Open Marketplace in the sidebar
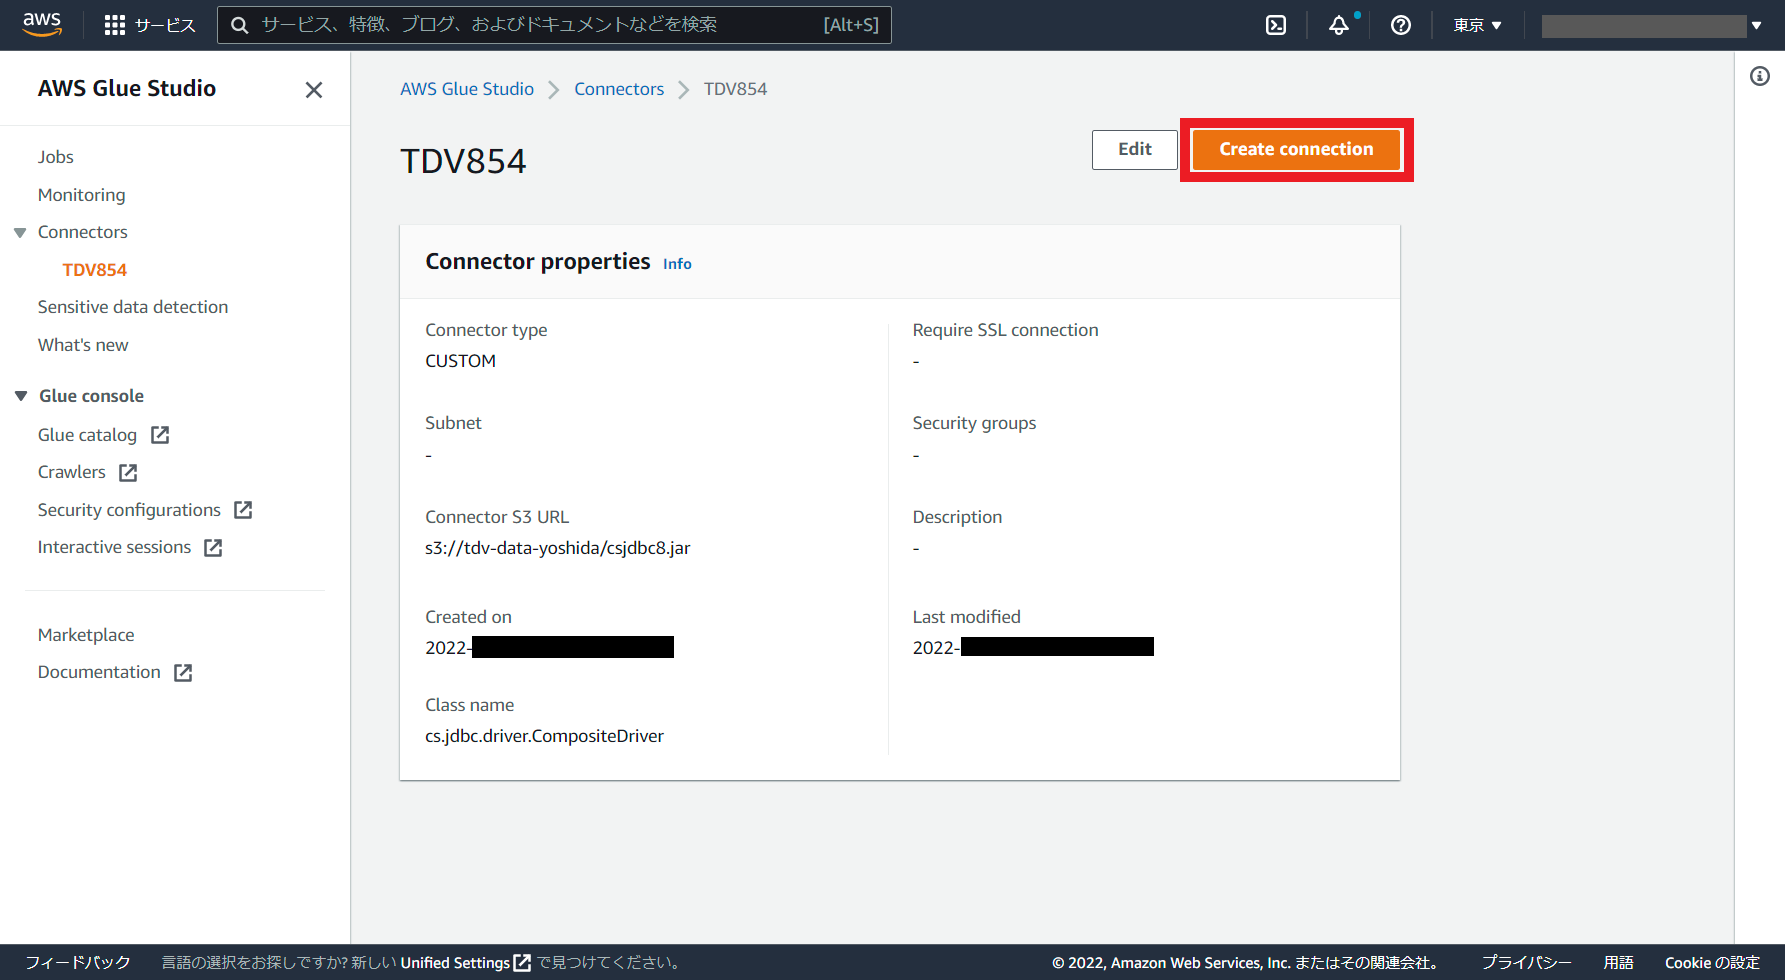Image resolution: width=1785 pixels, height=980 pixels. tap(86, 635)
